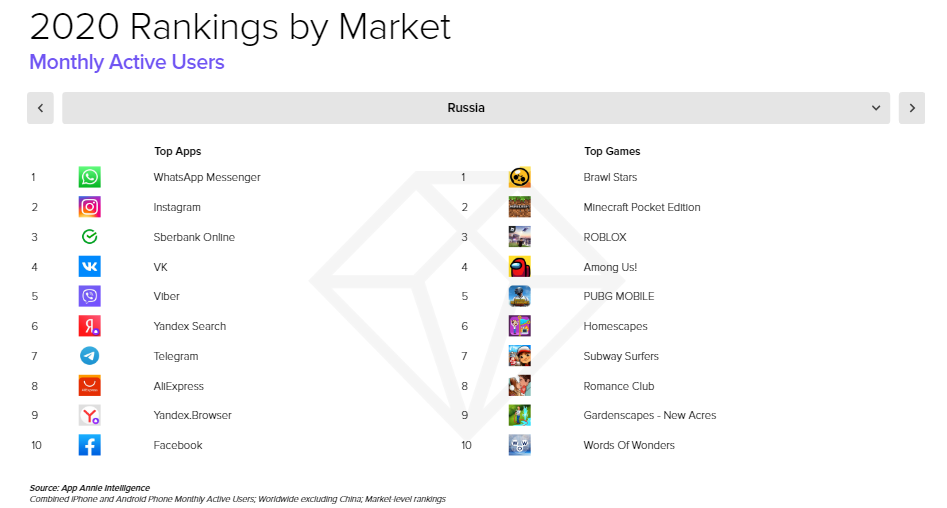Click the Subway Surfers game icon
This screenshot has width=947, height=508.
(519, 356)
